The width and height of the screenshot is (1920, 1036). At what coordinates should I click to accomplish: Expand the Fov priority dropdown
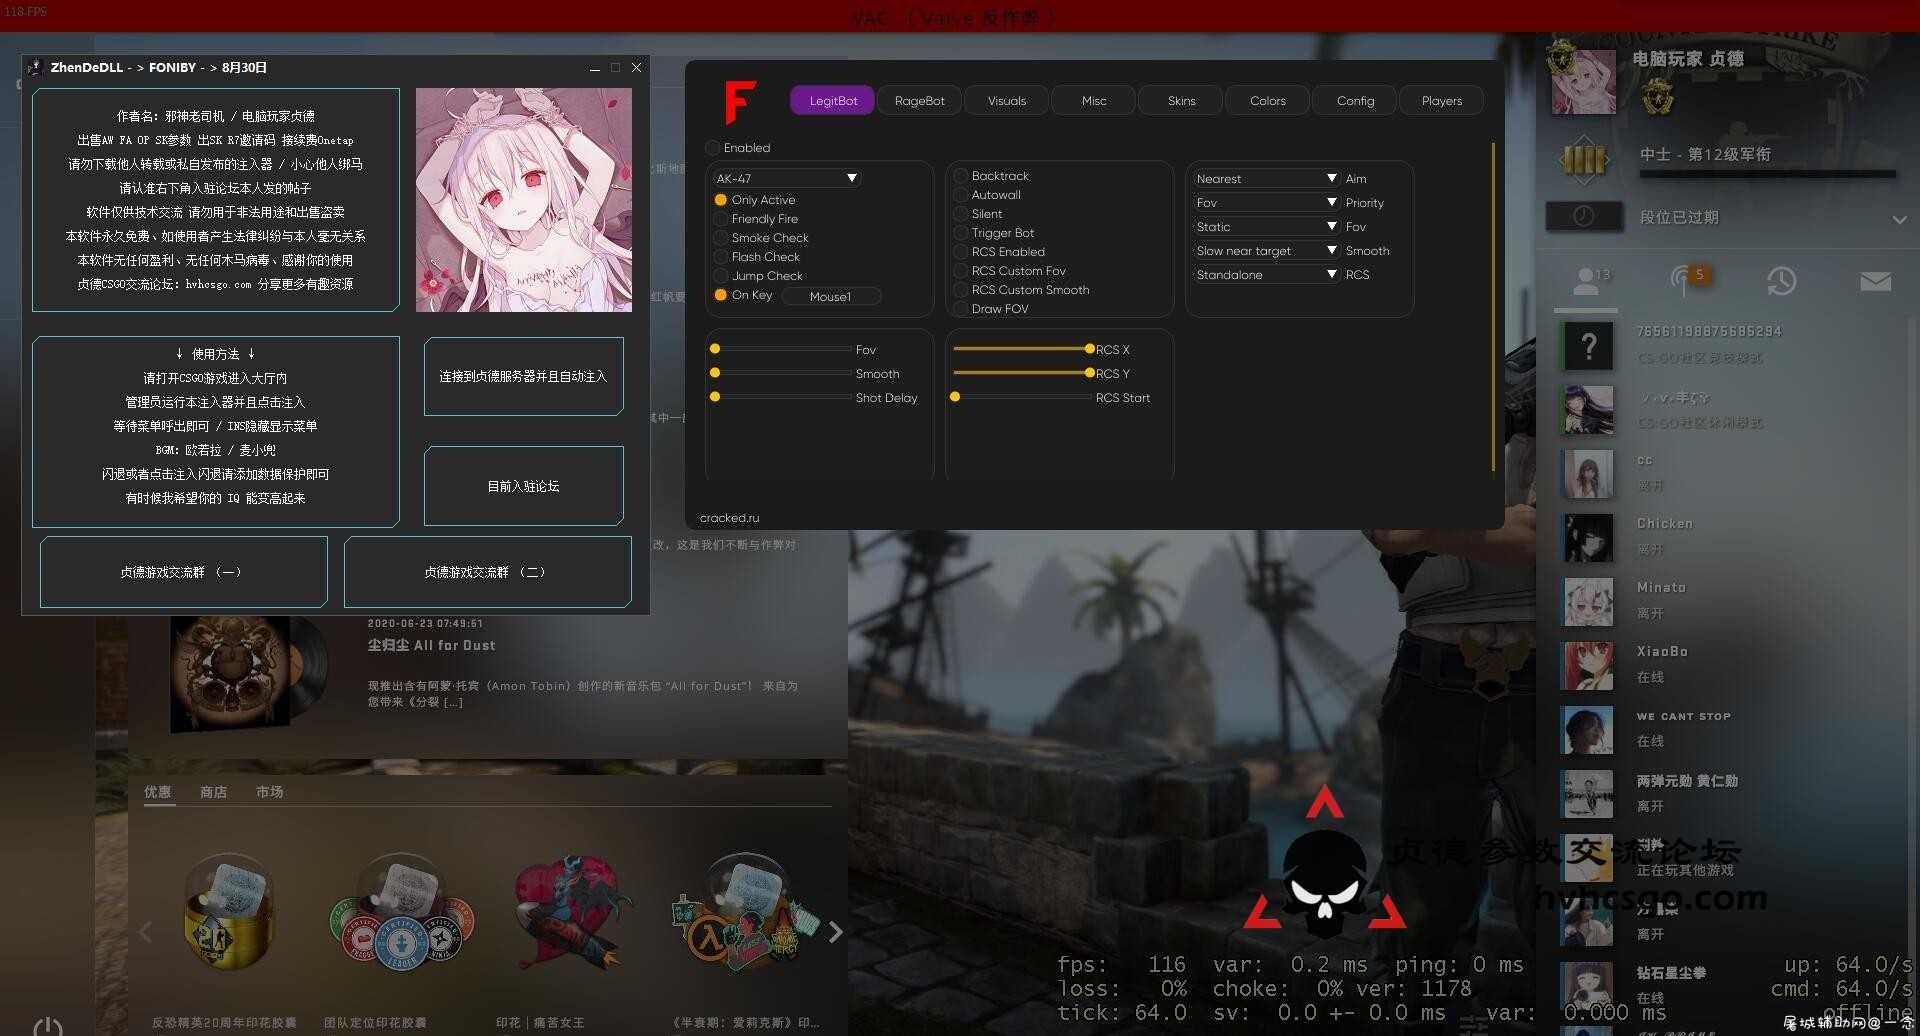[1265, 203]
